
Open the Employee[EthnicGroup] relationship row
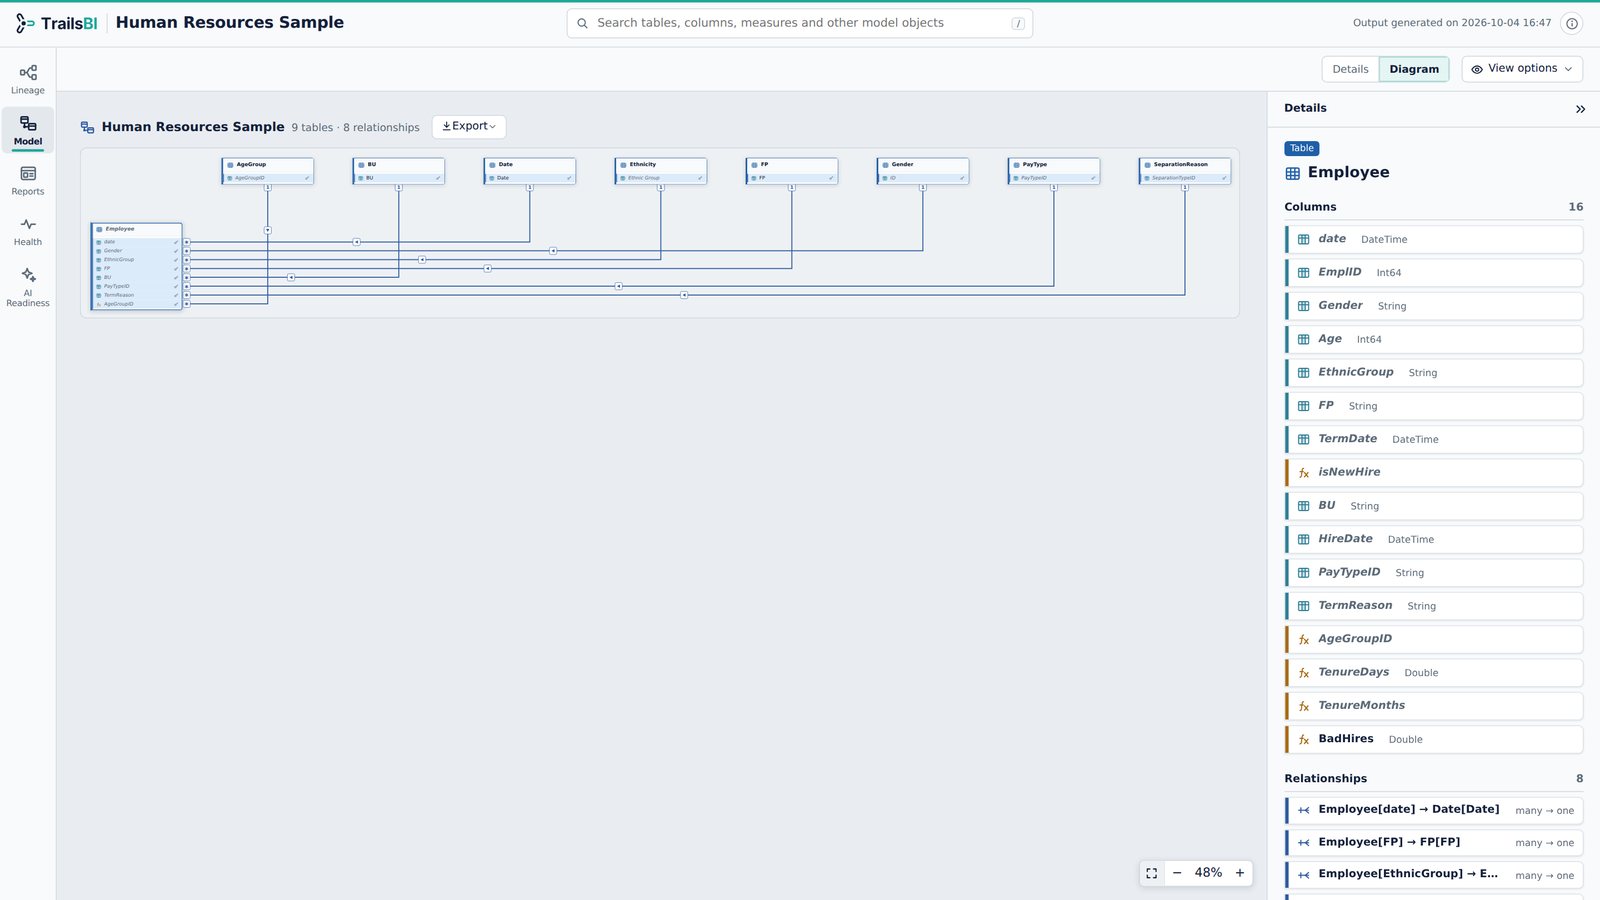1434,875
